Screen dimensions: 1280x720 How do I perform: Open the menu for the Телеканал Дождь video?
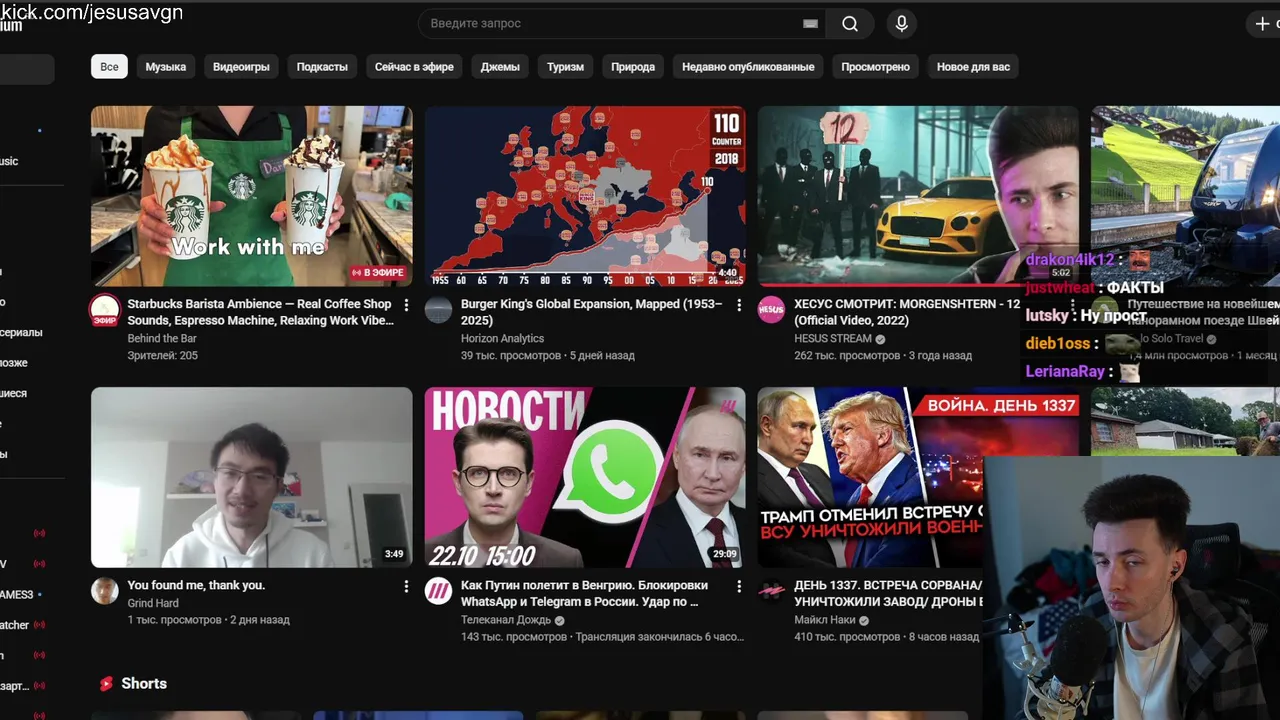click(739, 586)
